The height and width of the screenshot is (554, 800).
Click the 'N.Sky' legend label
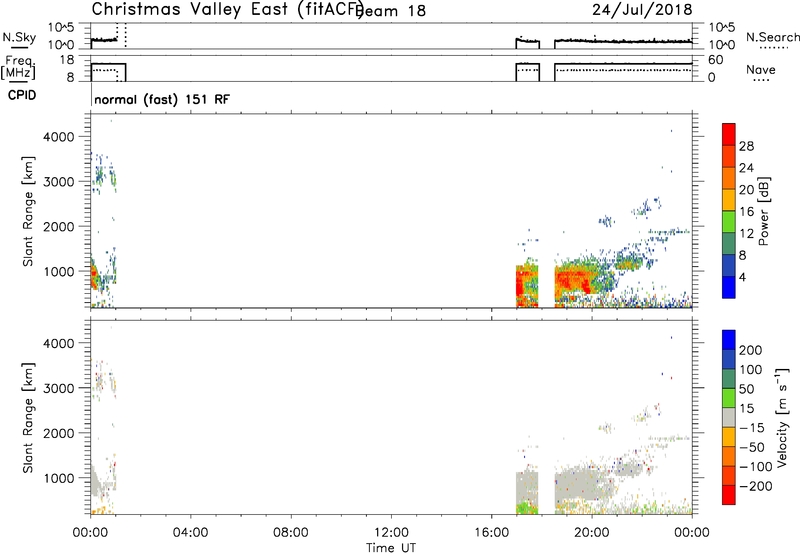[19, 37]
